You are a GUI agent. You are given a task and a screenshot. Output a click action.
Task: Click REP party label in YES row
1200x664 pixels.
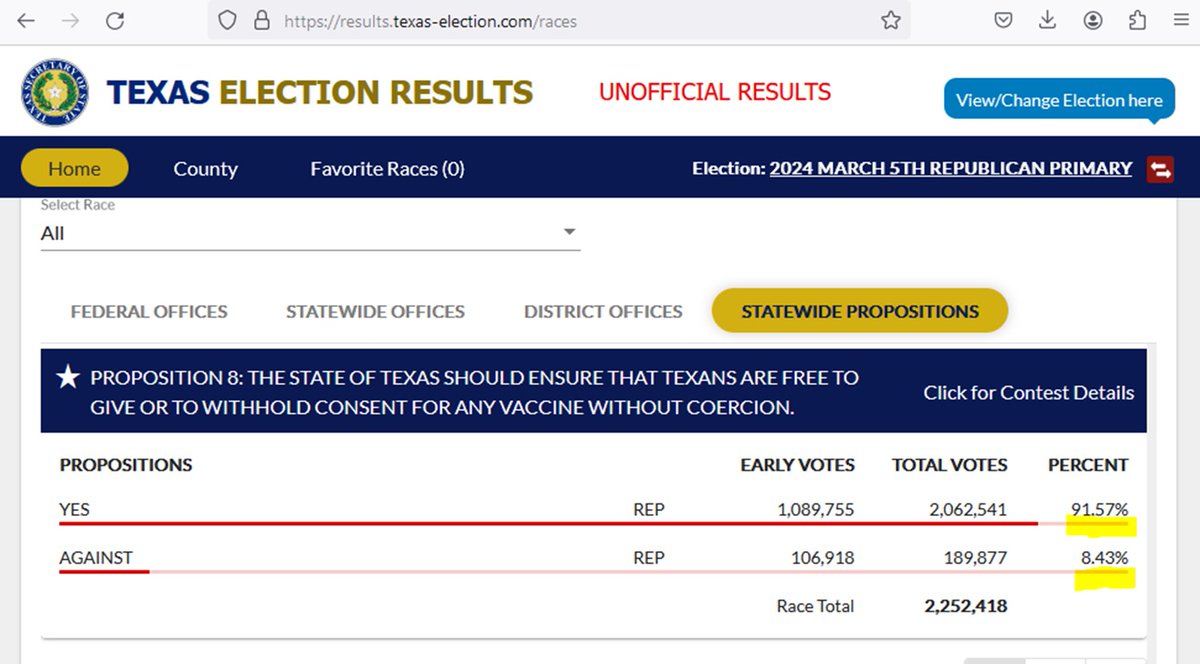pos(649,509)
